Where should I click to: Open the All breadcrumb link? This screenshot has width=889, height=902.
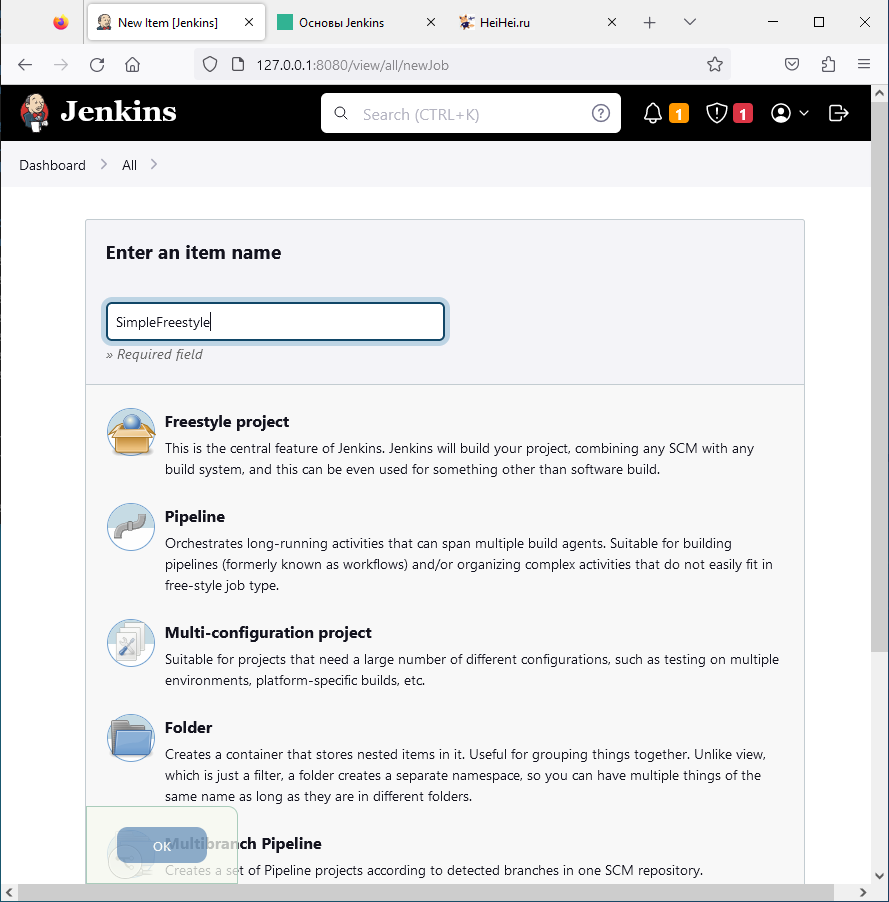(x=129, y=165)
